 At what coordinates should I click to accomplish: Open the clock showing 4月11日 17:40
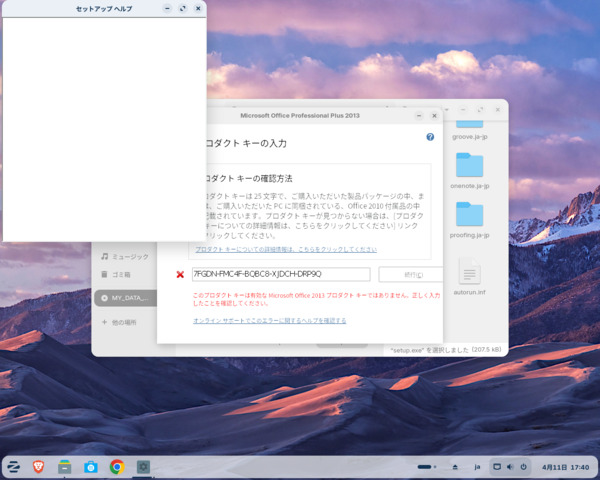coord(565,467)
